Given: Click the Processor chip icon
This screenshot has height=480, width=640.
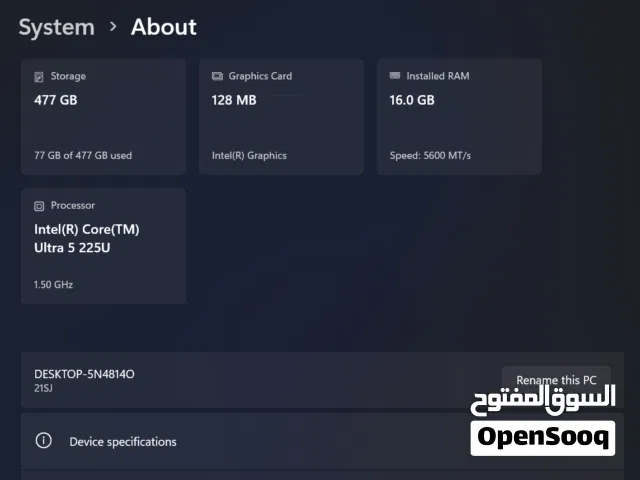Looking at the screenshot, I should [39, 206].
